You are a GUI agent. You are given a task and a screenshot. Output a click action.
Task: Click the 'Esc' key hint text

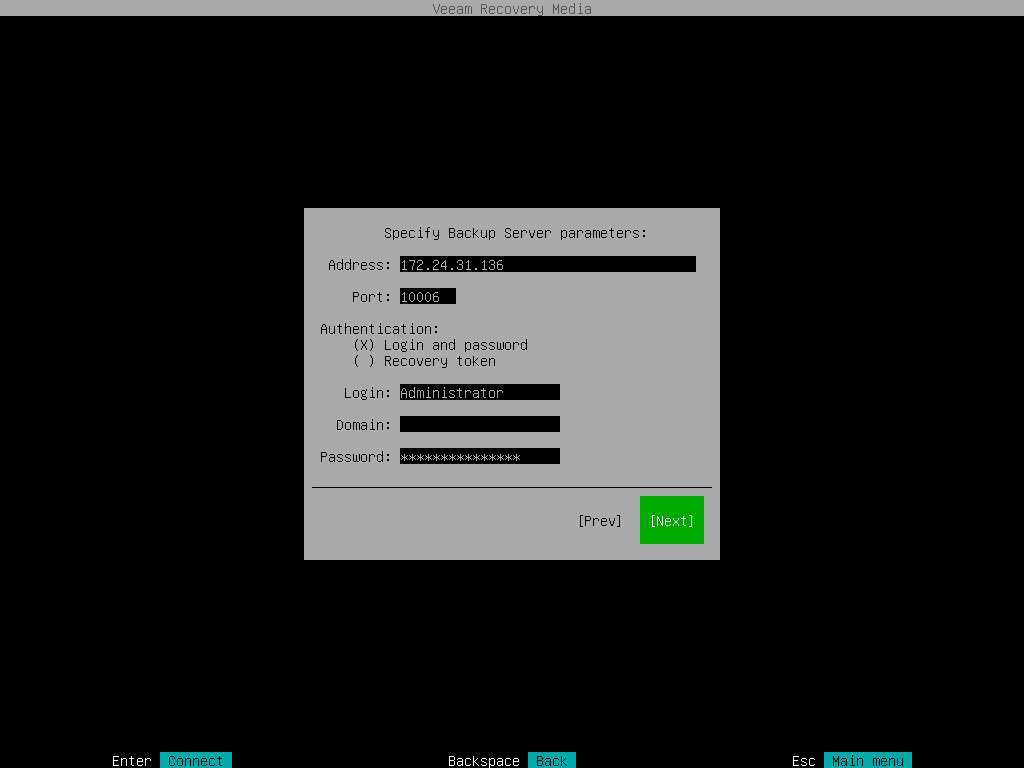click(x=803, y=760)
